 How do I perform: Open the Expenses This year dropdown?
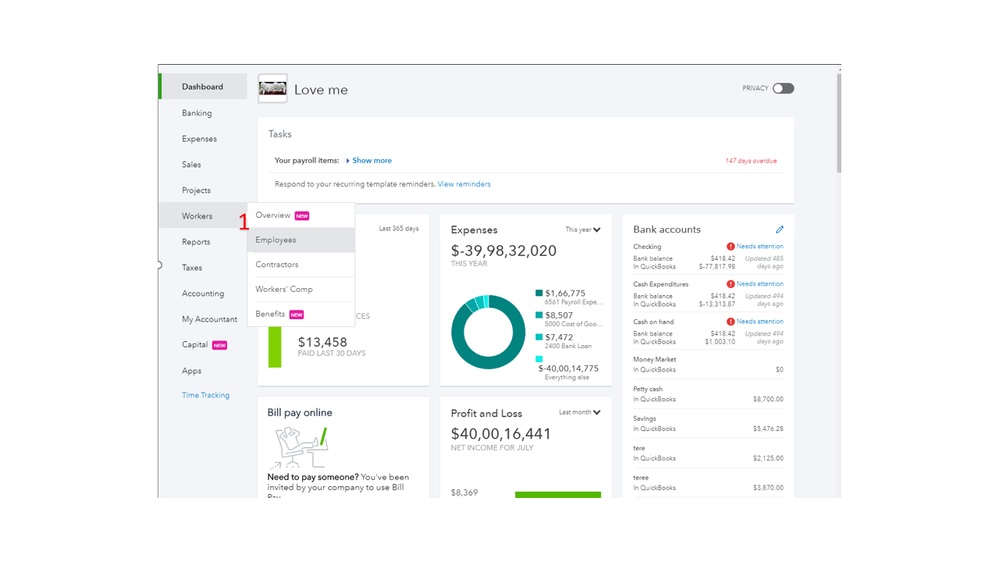582,229
